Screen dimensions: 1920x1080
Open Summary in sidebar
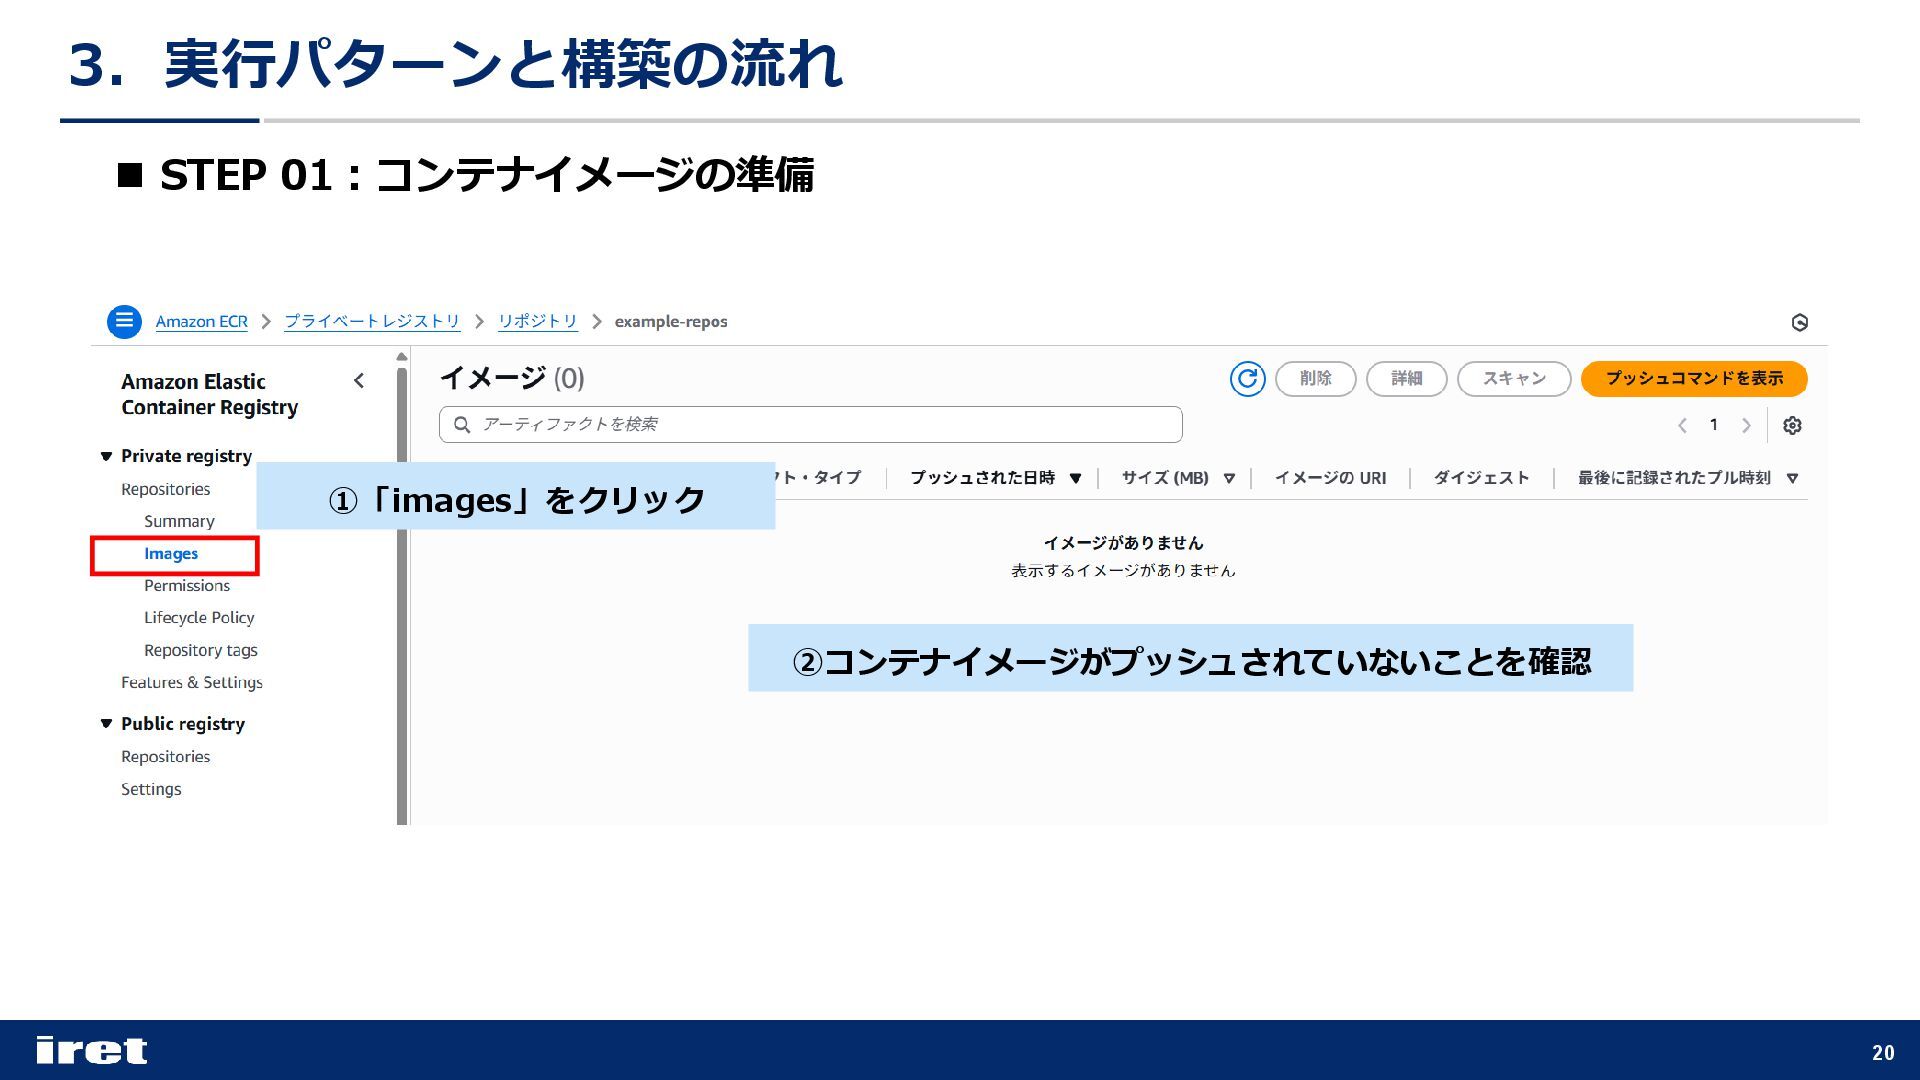pyautogui.click(x=179, y=521)
